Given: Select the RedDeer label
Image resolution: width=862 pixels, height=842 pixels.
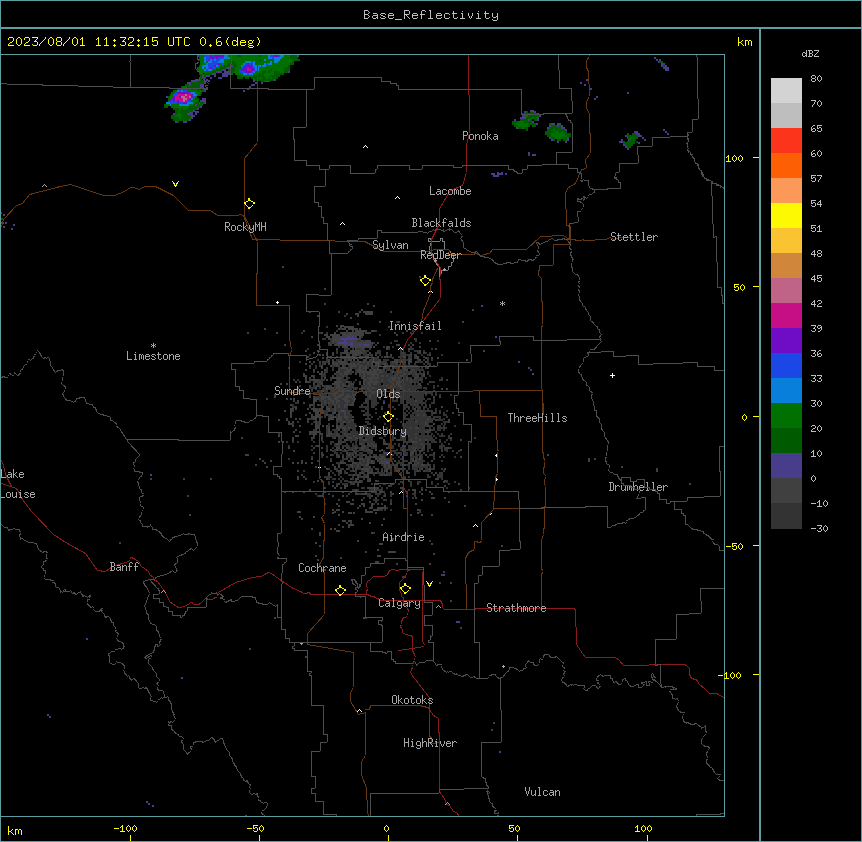Looking at the screenshot, I should (440, 255).
